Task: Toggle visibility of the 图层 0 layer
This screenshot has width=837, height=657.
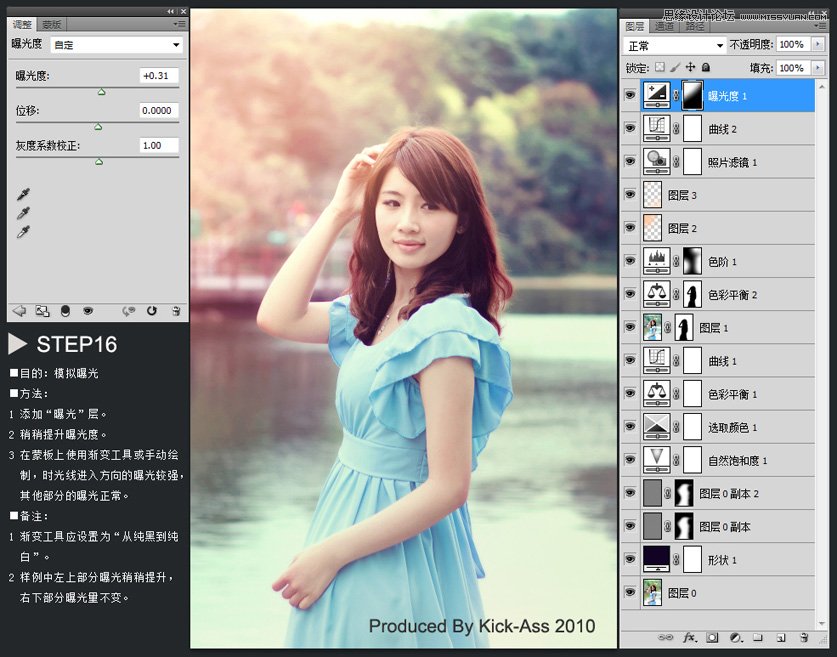Action: [631, 592]
